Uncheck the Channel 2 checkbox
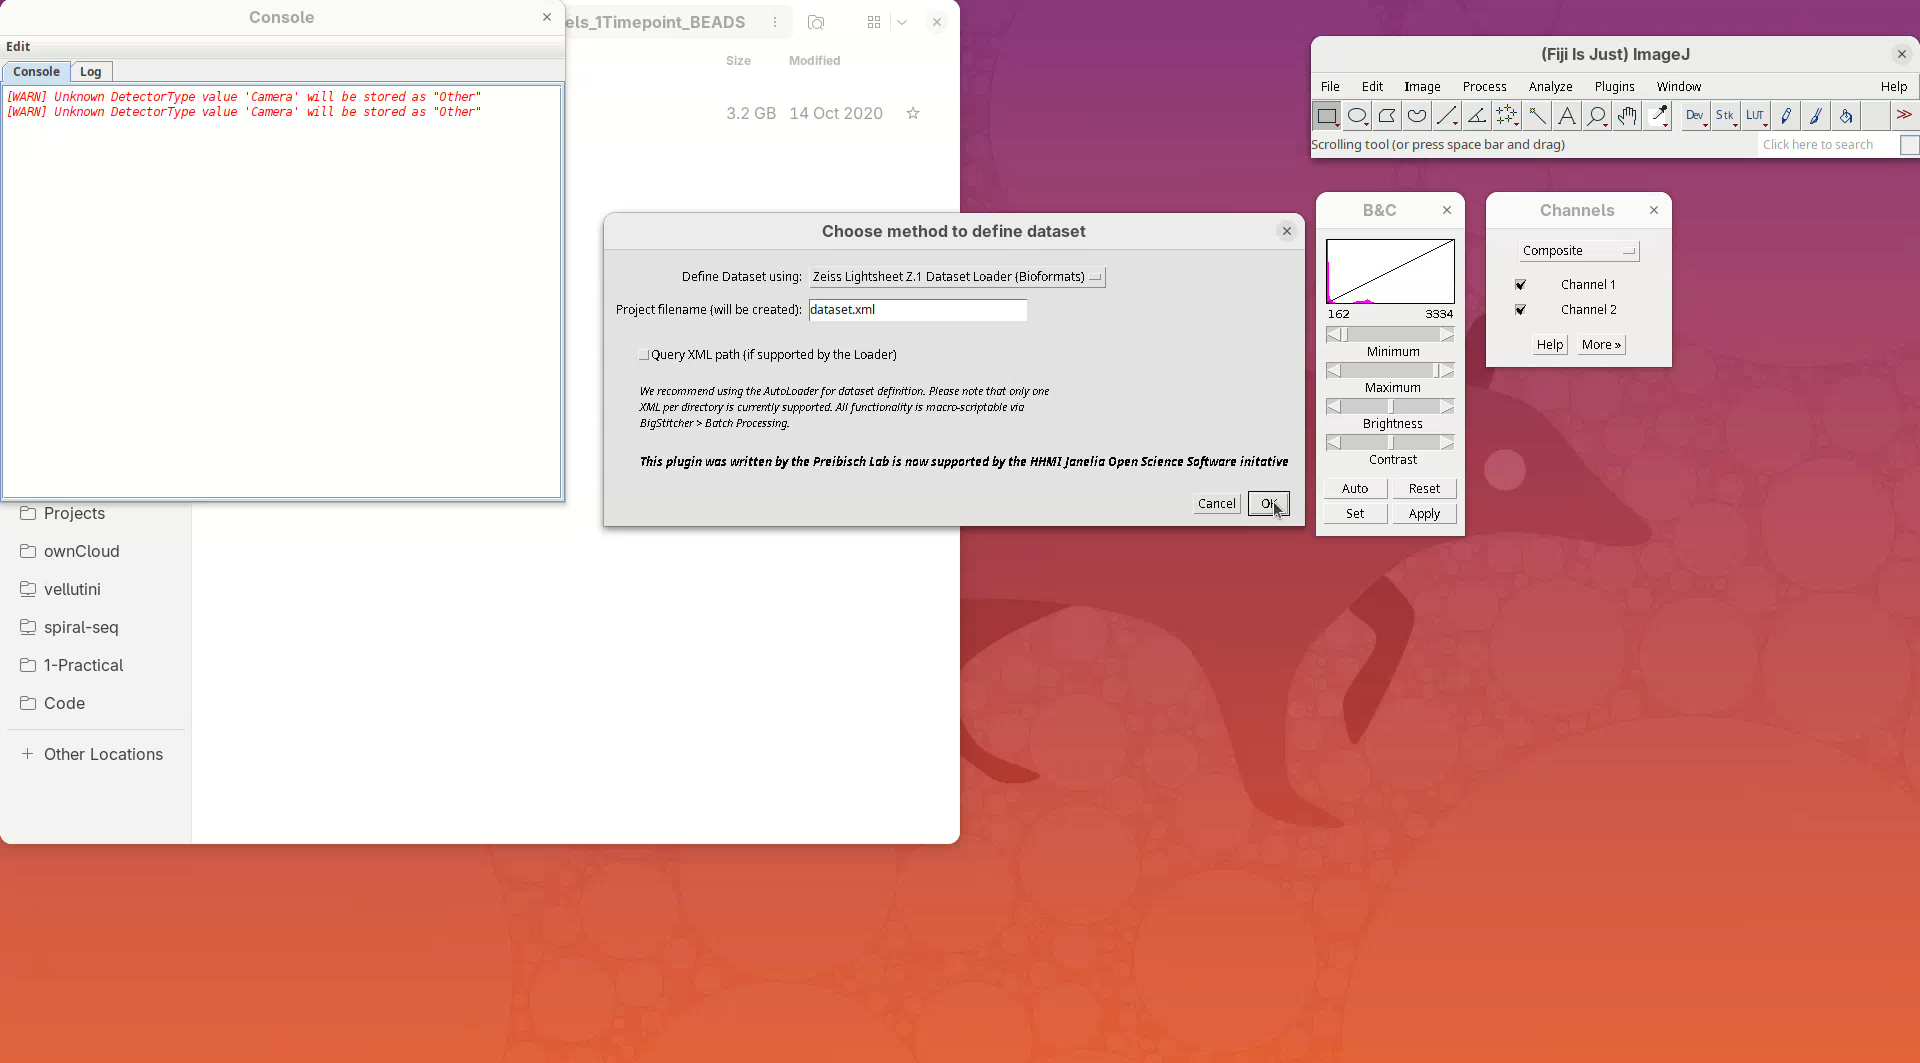Viewport: 1920px width, 1063px height. tap(1520, 310)
